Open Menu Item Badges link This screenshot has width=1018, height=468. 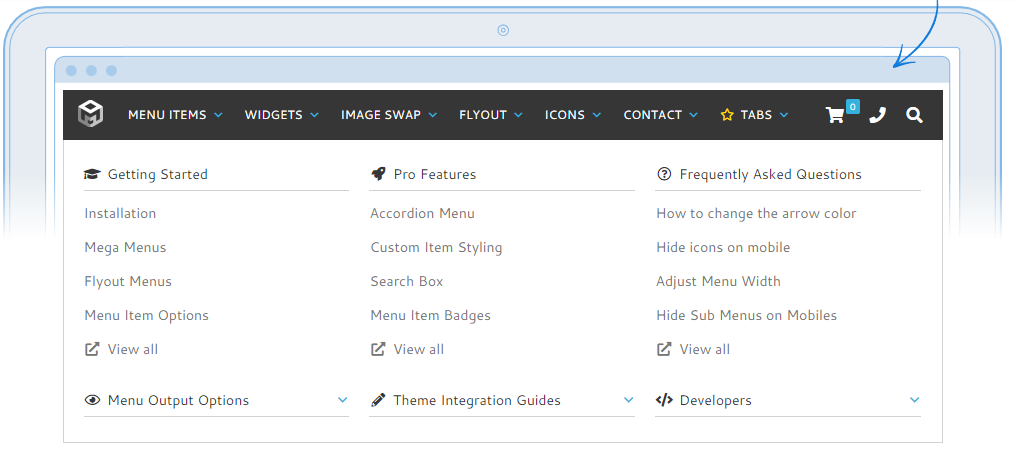tap(430, 315)
